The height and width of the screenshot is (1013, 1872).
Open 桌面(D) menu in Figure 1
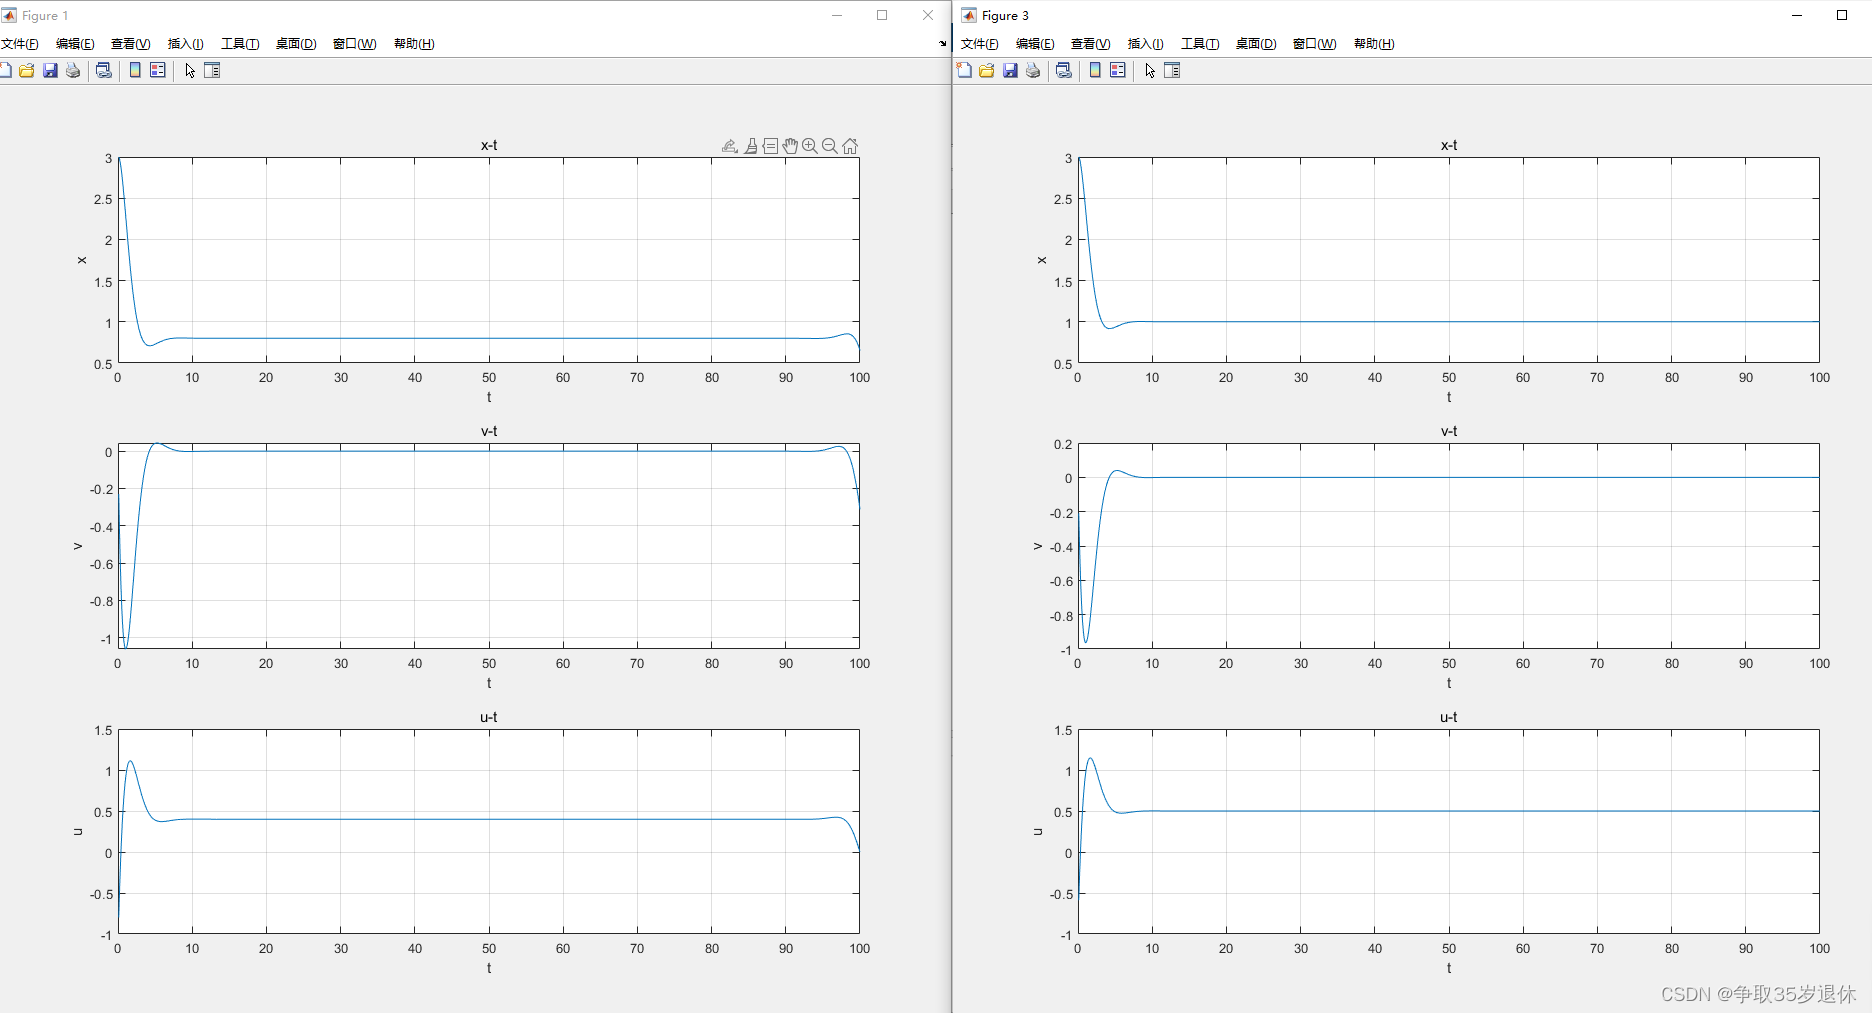coord(296,44)
